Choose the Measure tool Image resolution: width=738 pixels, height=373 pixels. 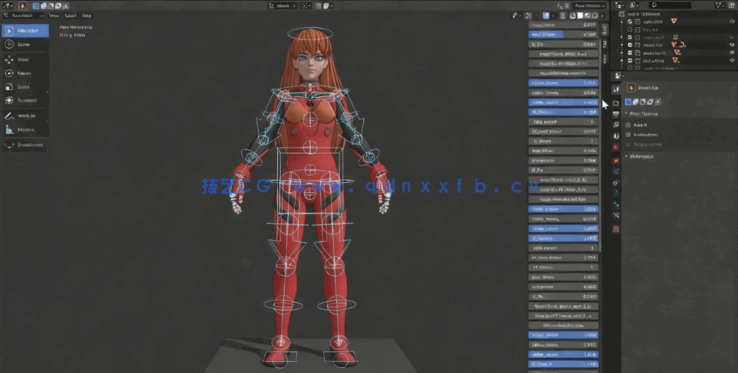(25, 130)
